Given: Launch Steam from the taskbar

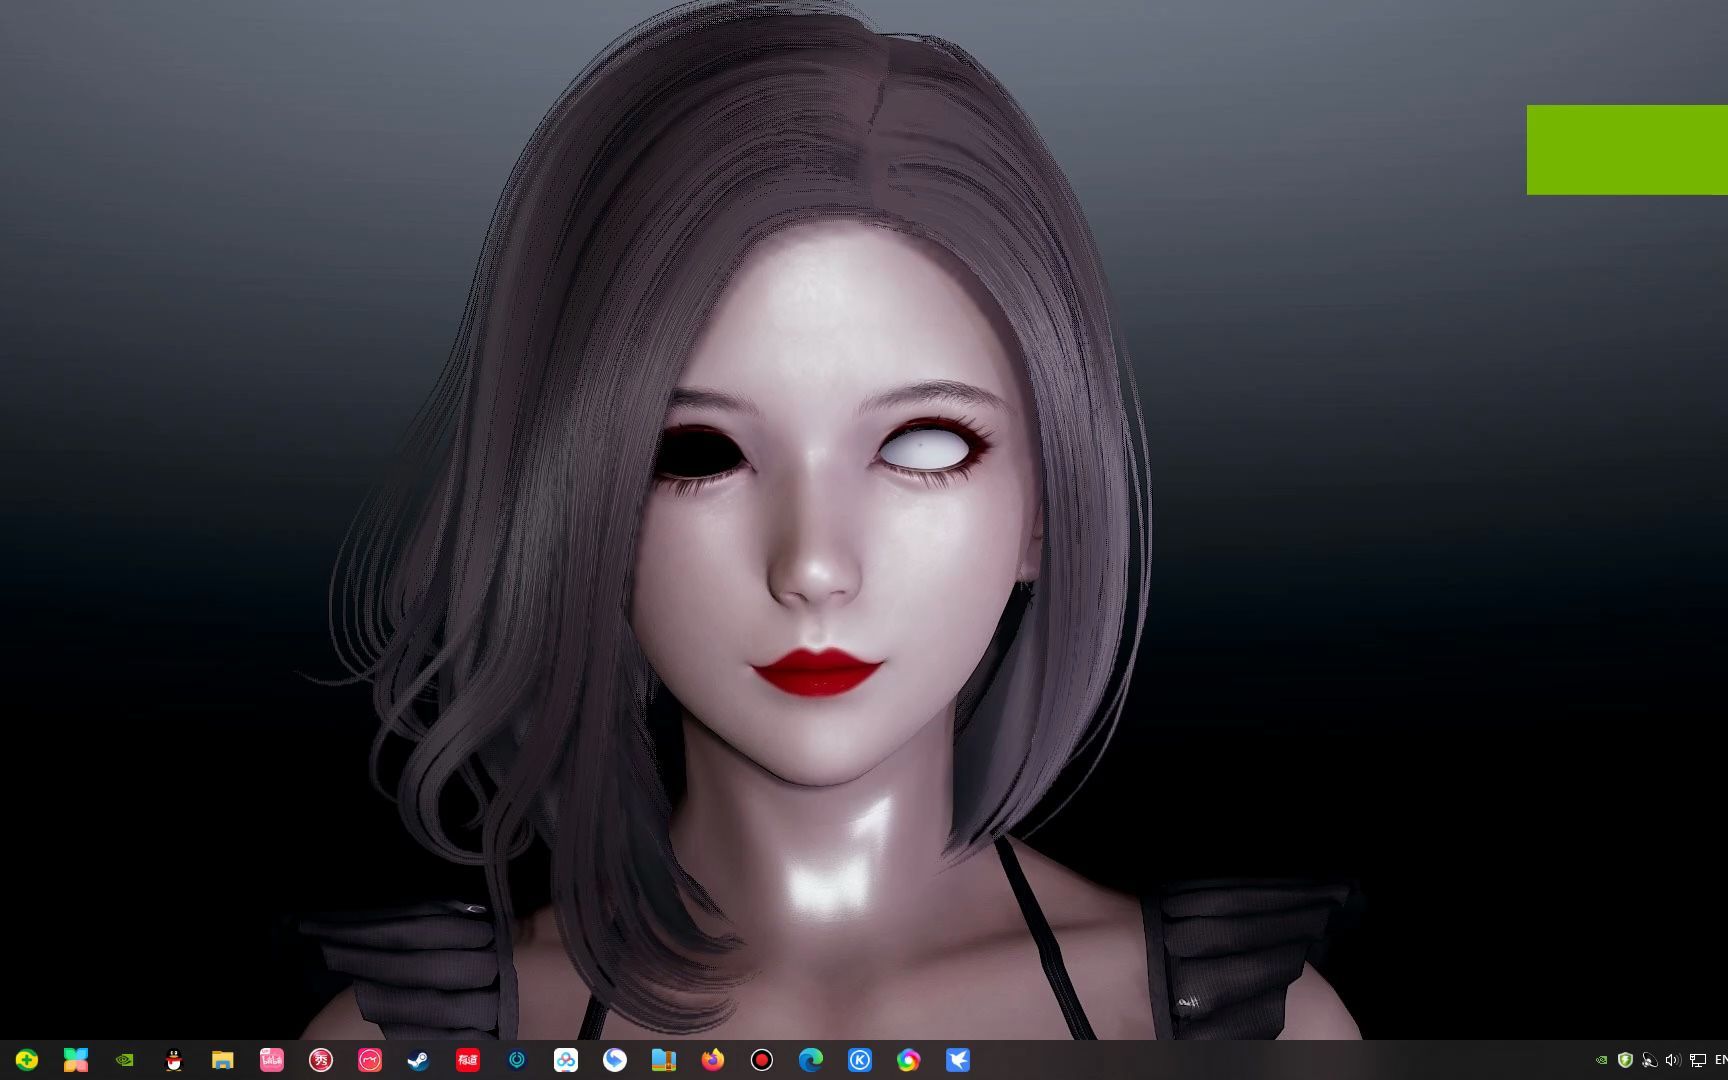Looking at the screenshot, I should (x=419, y=1060).
